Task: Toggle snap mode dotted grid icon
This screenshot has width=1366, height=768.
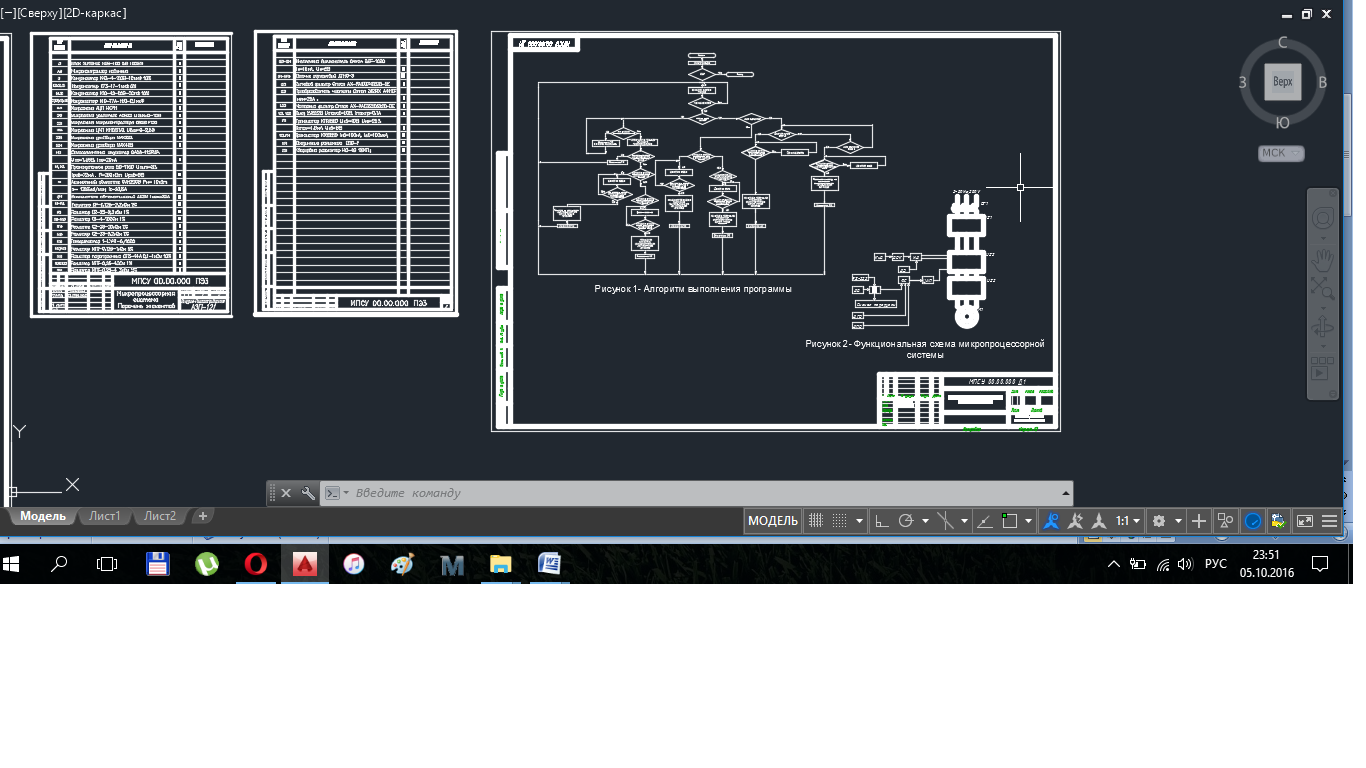Action: 840,521
